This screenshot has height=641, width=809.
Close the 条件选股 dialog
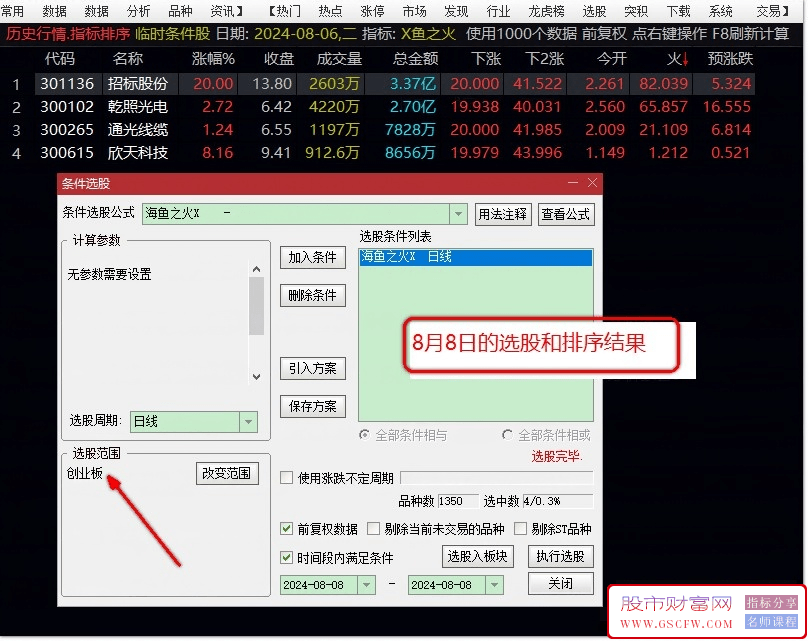tap(592, 183)
